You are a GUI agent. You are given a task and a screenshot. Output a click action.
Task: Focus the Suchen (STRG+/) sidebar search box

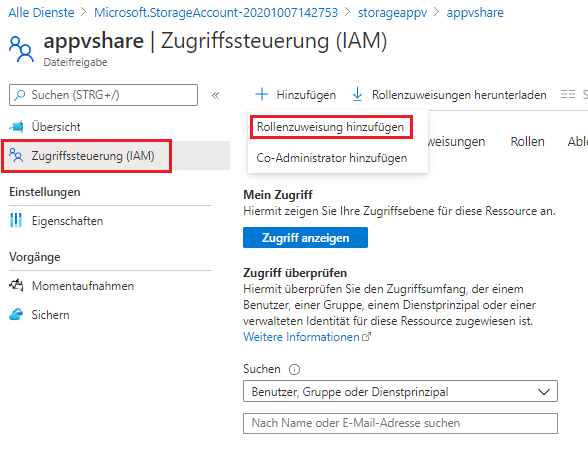[104, 95]
